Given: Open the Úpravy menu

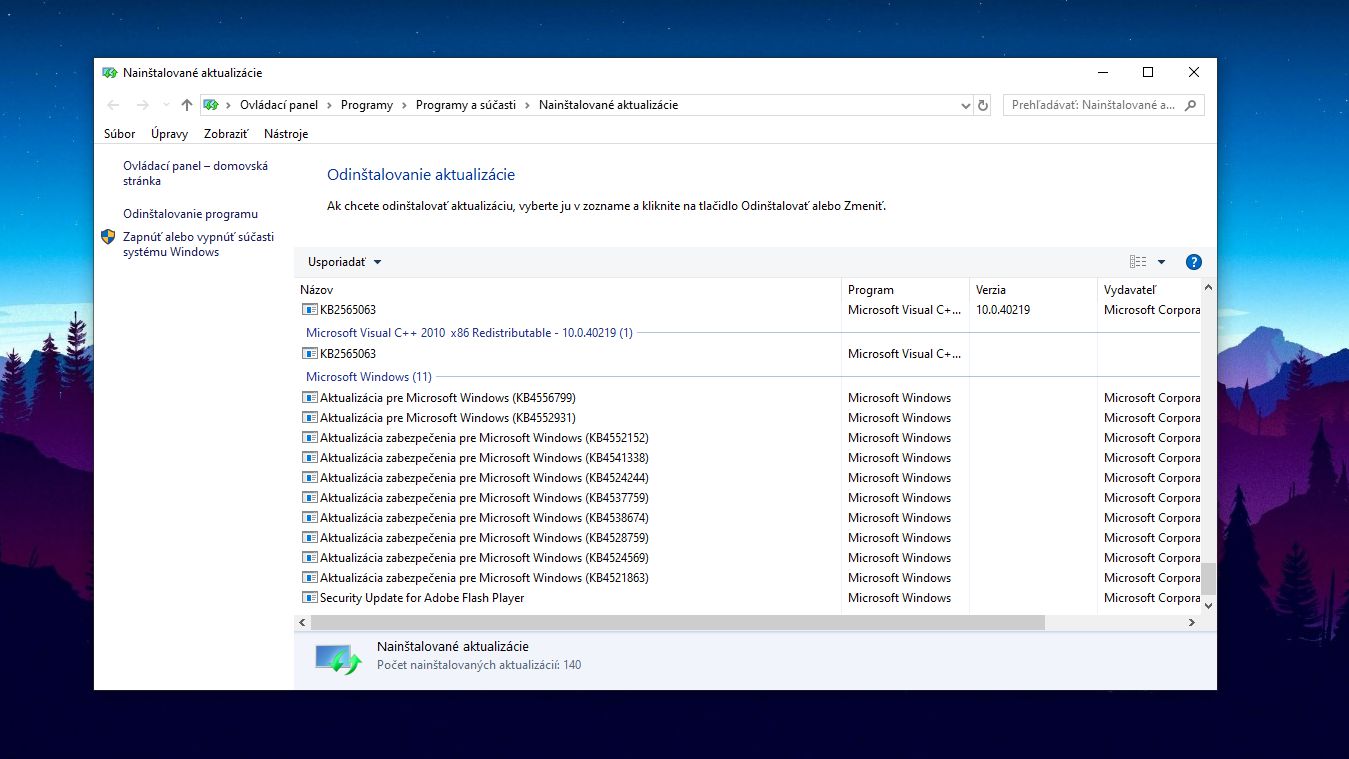Looking at the screenshot, I should click(169, 134).
